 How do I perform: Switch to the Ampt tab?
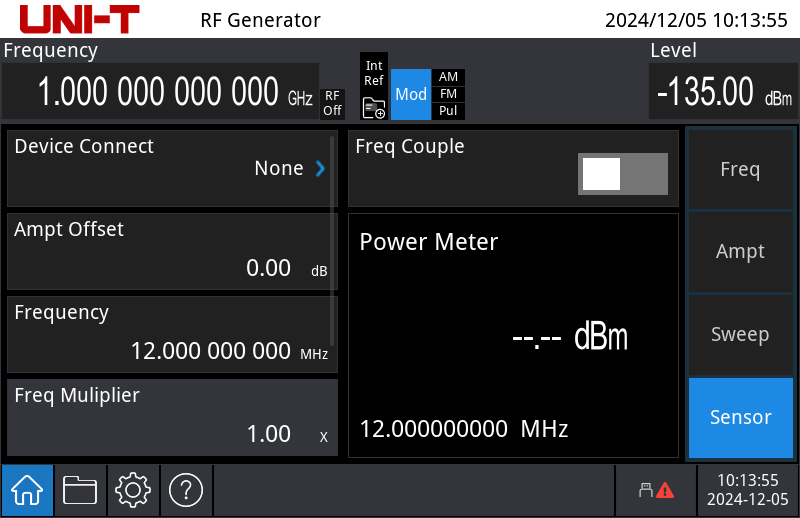click(740, 252)
